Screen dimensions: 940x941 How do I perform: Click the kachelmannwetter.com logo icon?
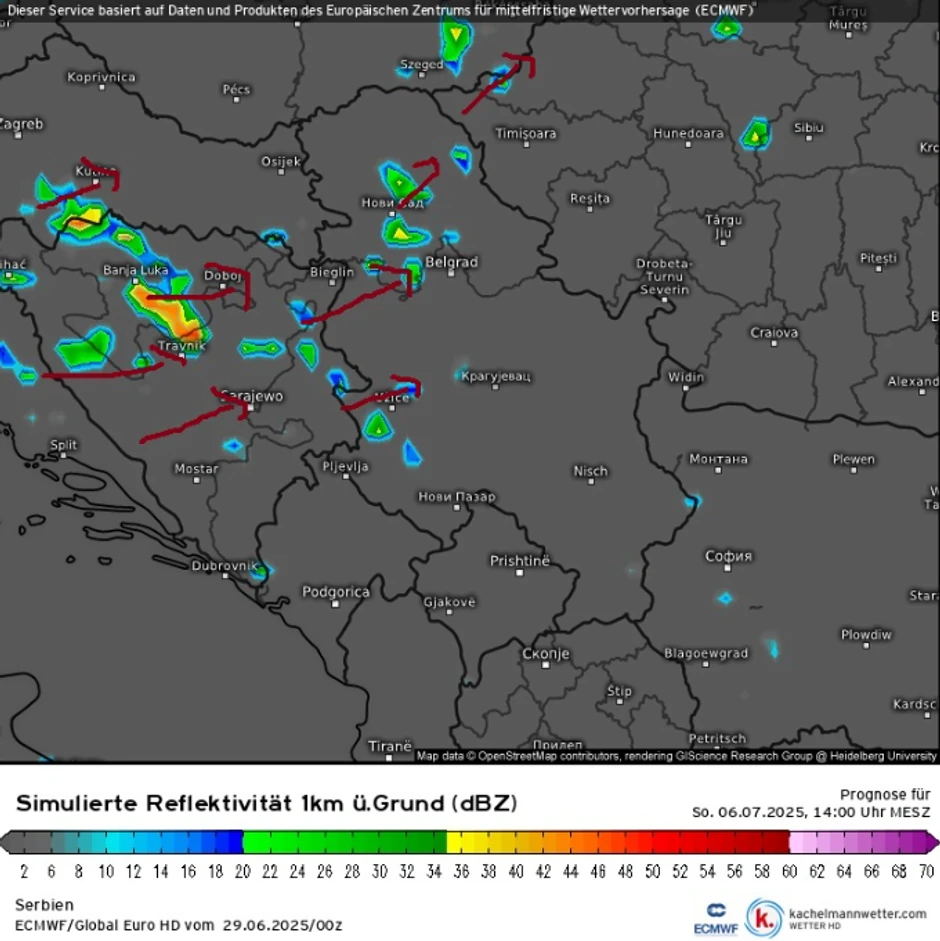click(764, 918)
